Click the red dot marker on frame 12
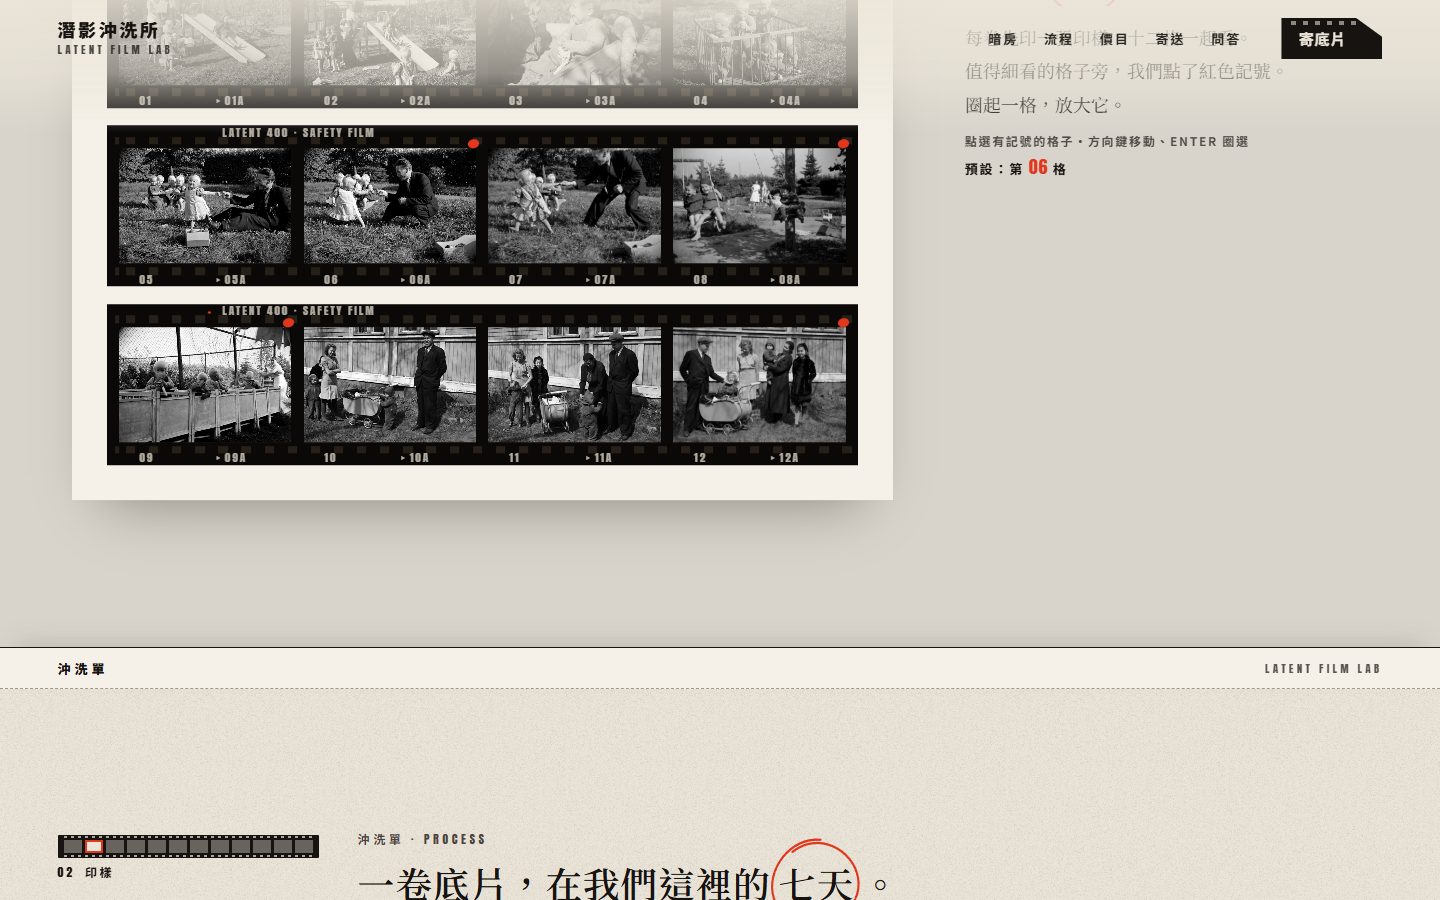1440x900 pixels. coord(843,322)
